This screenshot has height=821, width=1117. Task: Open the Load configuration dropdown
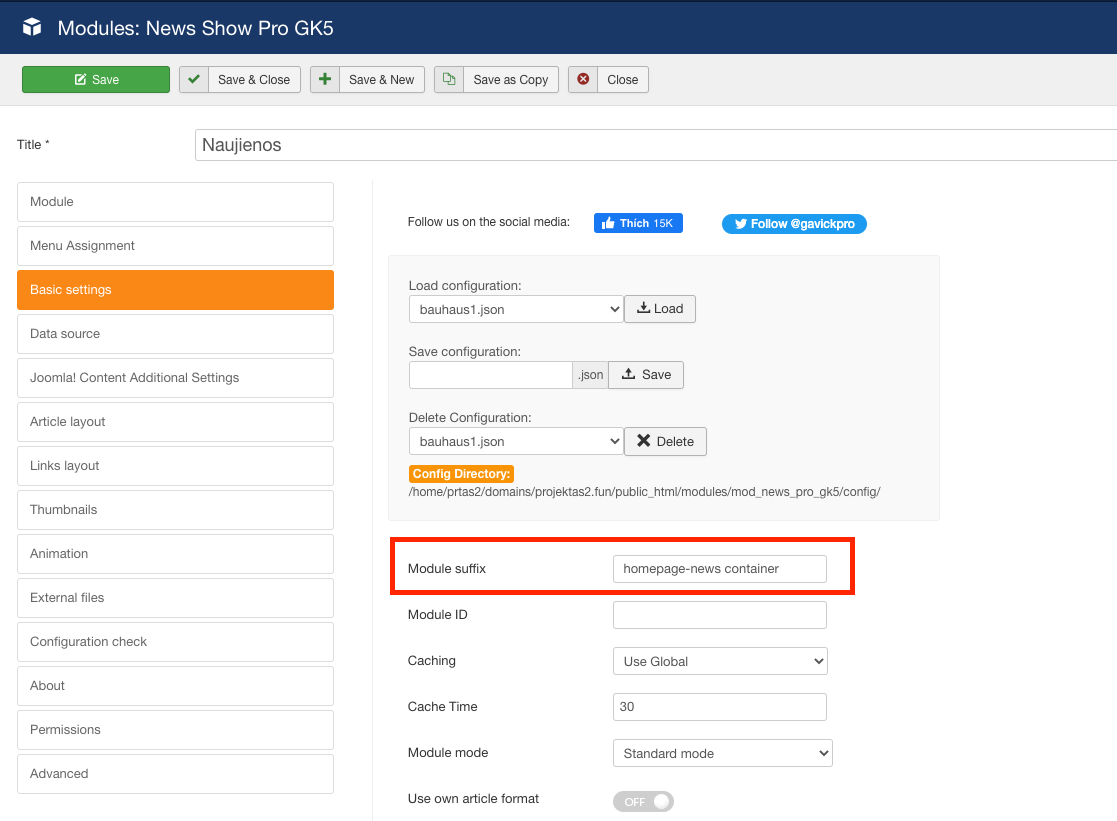(x=516, y=310)
